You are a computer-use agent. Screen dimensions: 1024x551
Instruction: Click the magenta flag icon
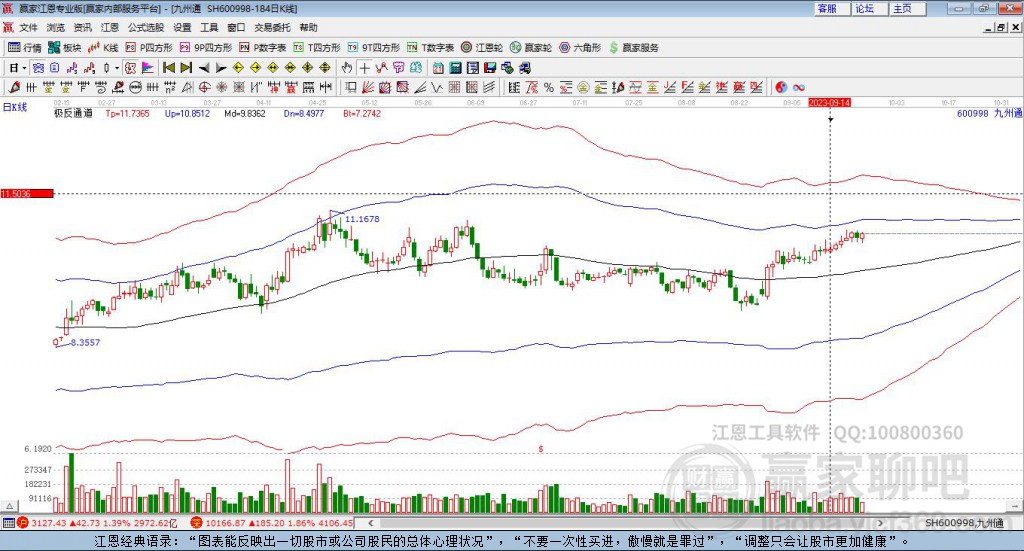pyautogui.click(x=148, y=67)
